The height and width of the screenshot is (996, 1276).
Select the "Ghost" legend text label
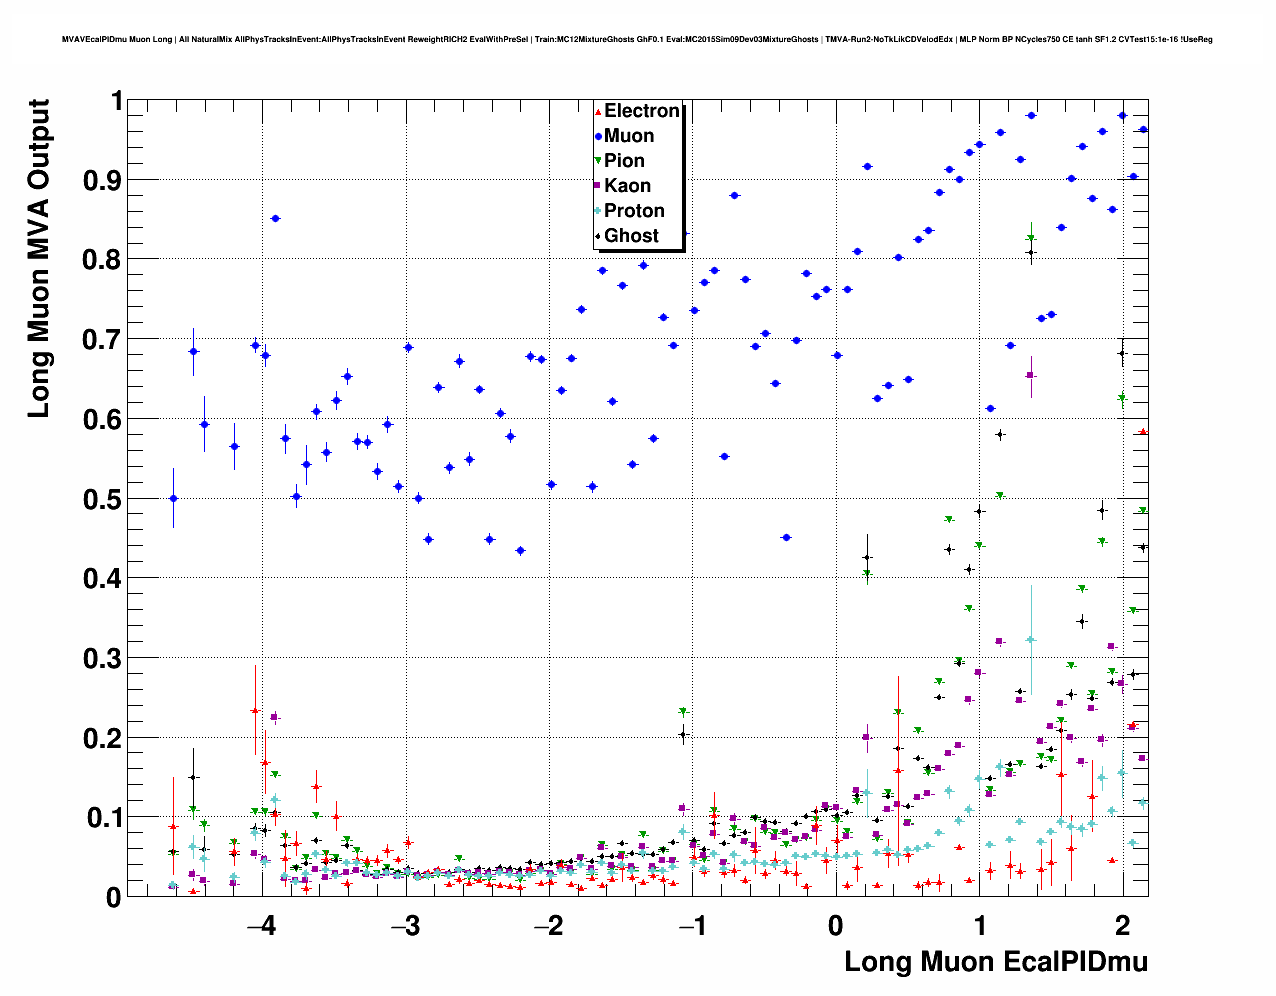[631, 236]
